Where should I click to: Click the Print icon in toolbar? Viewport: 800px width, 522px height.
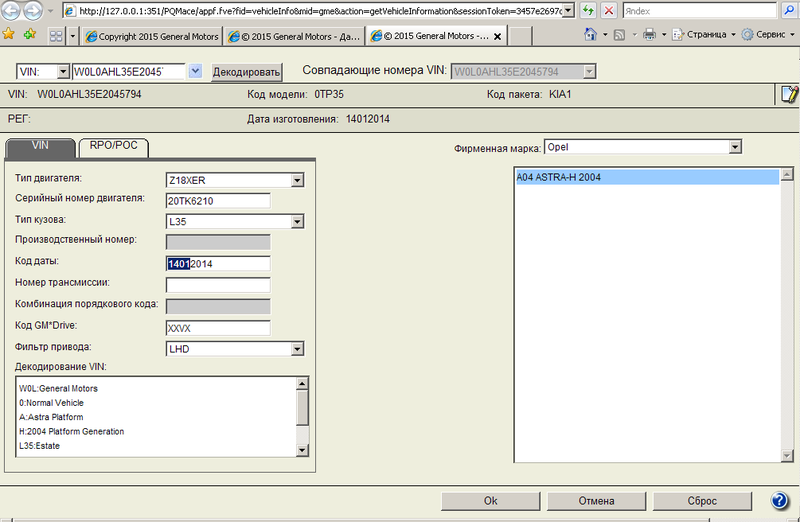click(x=649, y=35)
